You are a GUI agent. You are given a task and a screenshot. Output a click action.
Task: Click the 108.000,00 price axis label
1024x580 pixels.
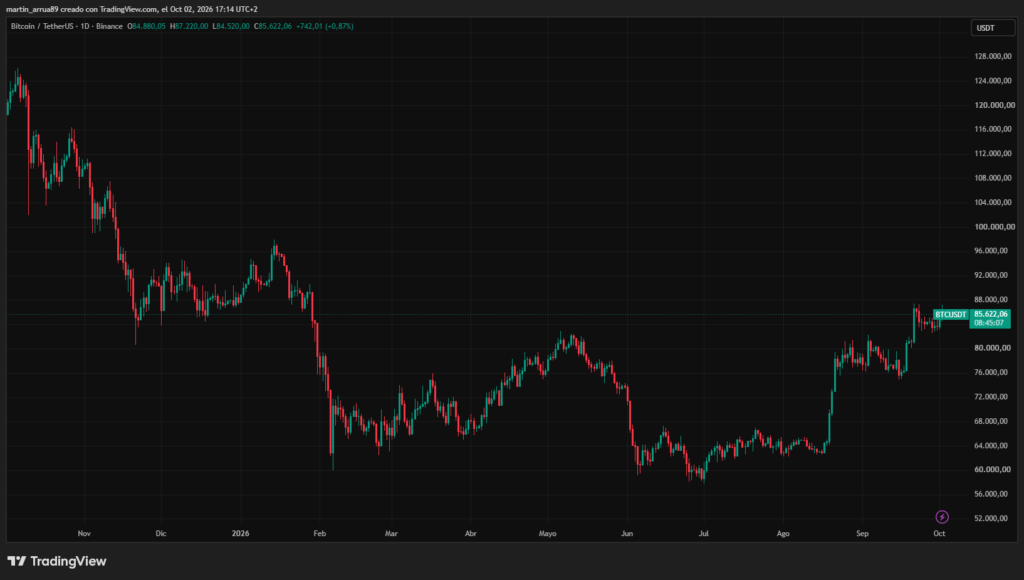click(995, 178)
